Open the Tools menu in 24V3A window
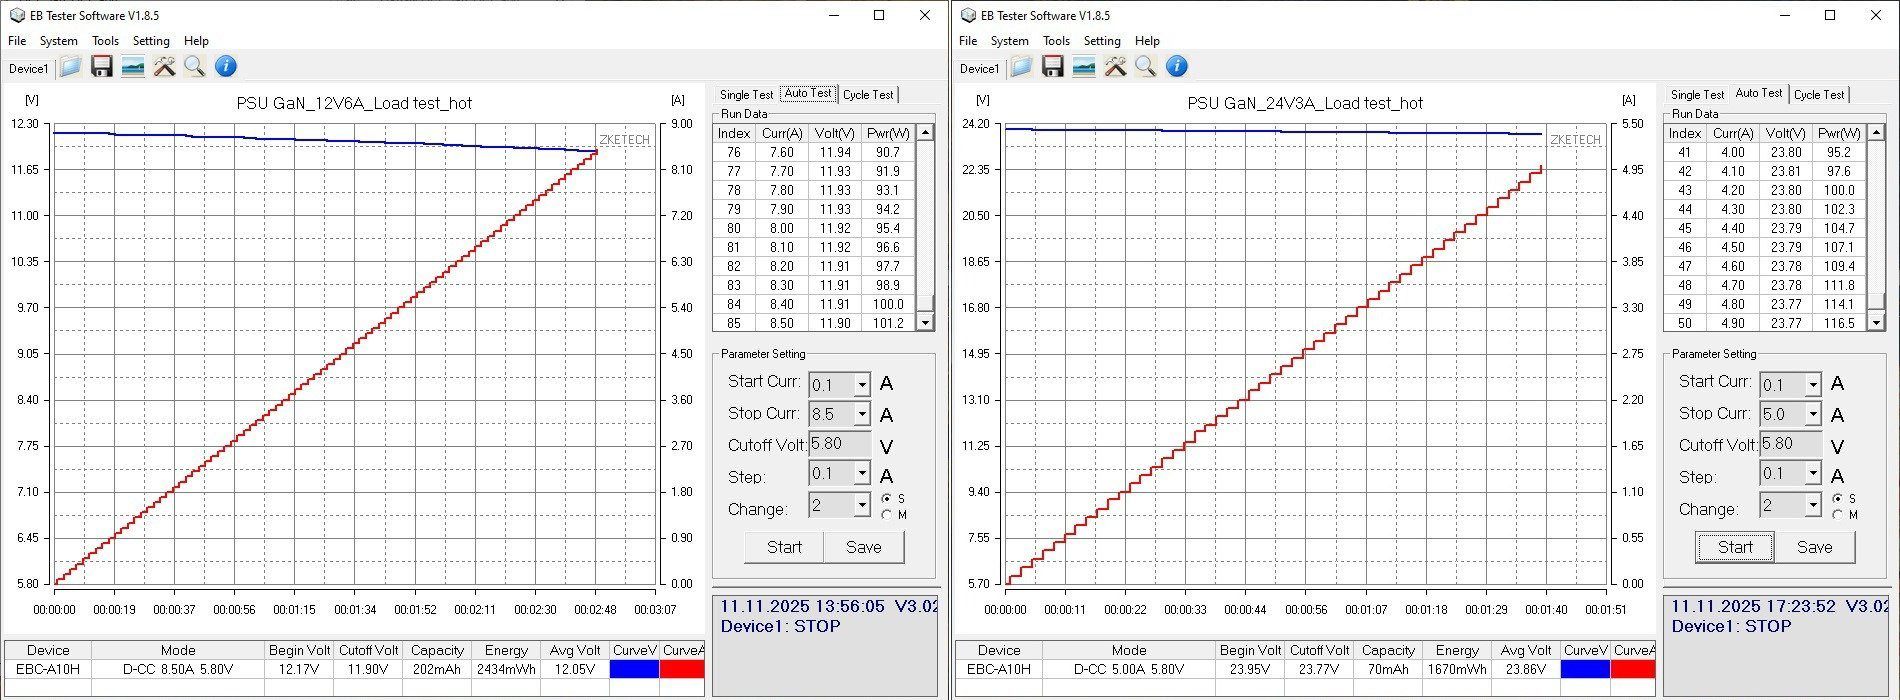 click(x=1056, y=41)
